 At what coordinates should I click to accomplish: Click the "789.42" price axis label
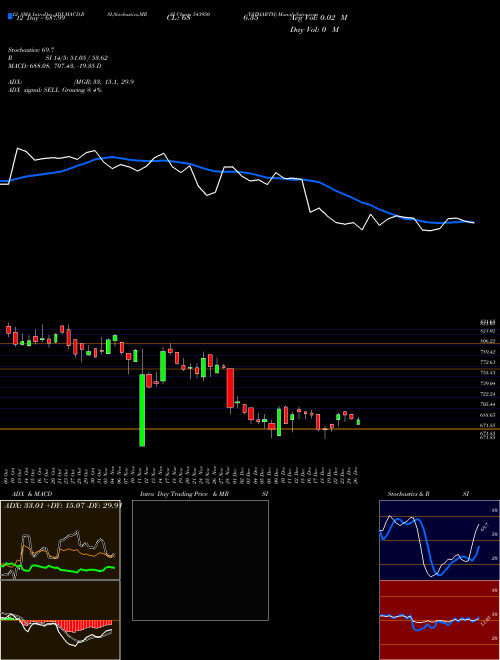pyautogui.click(x=487, y=352)
